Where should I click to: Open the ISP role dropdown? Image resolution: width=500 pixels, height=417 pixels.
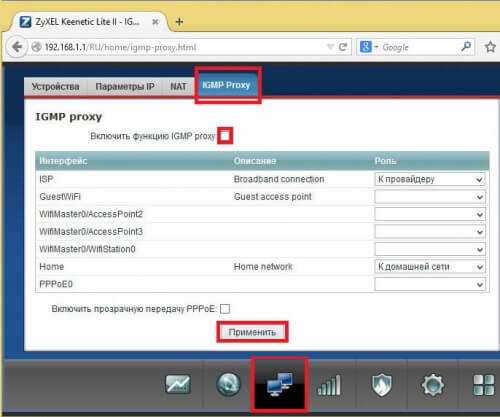pyautogui.click(x=429, y=179)
